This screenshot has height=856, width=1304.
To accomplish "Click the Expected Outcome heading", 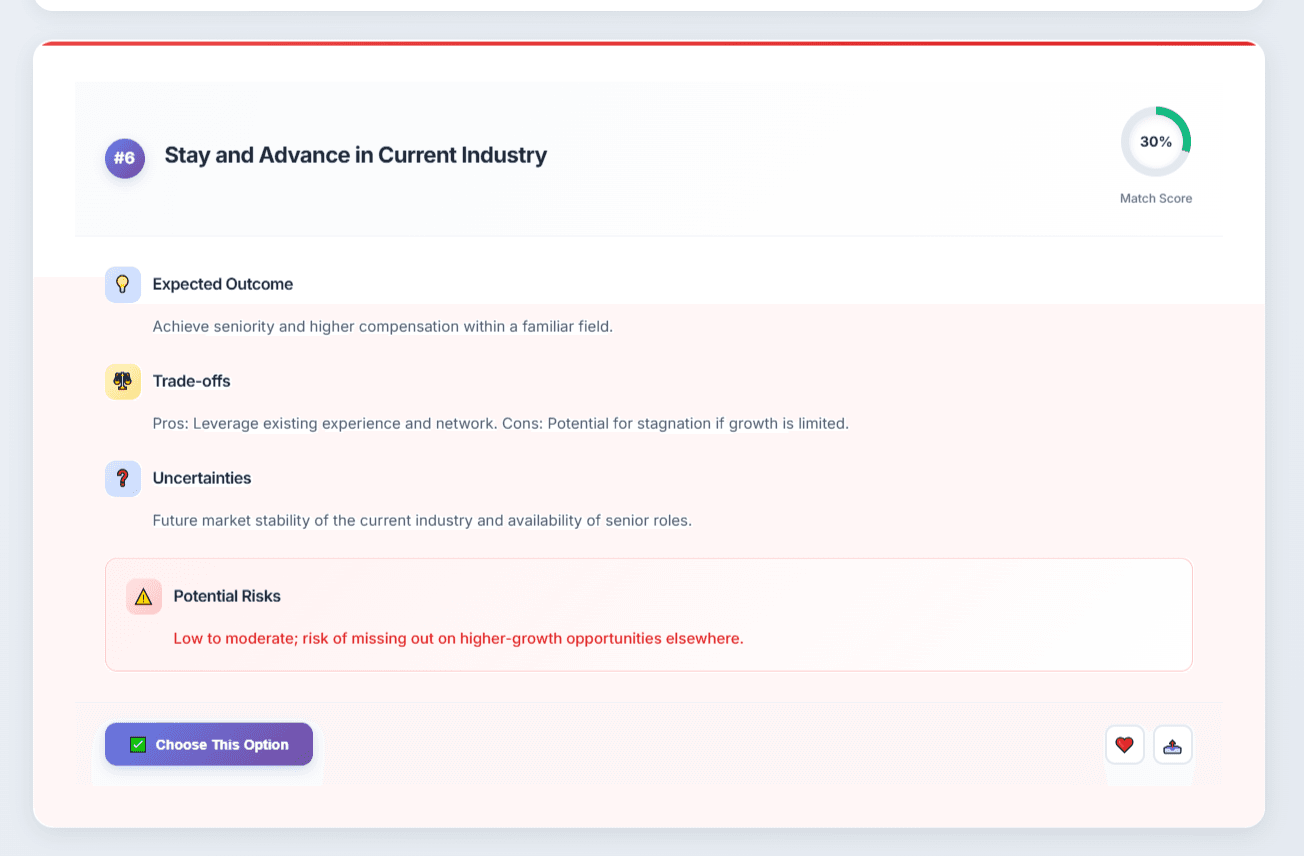I will coord(223,284).
